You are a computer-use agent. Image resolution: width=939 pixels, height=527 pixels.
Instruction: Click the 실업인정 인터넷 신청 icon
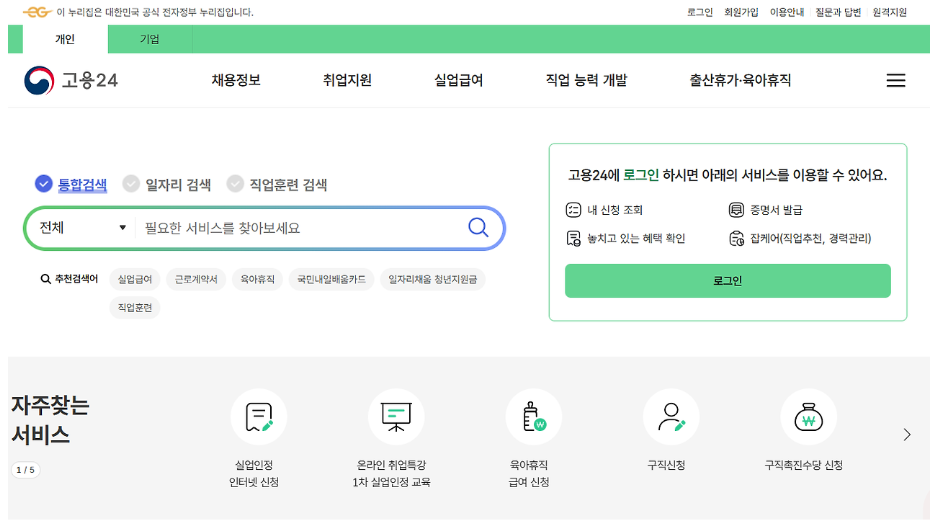coord(259,417)
